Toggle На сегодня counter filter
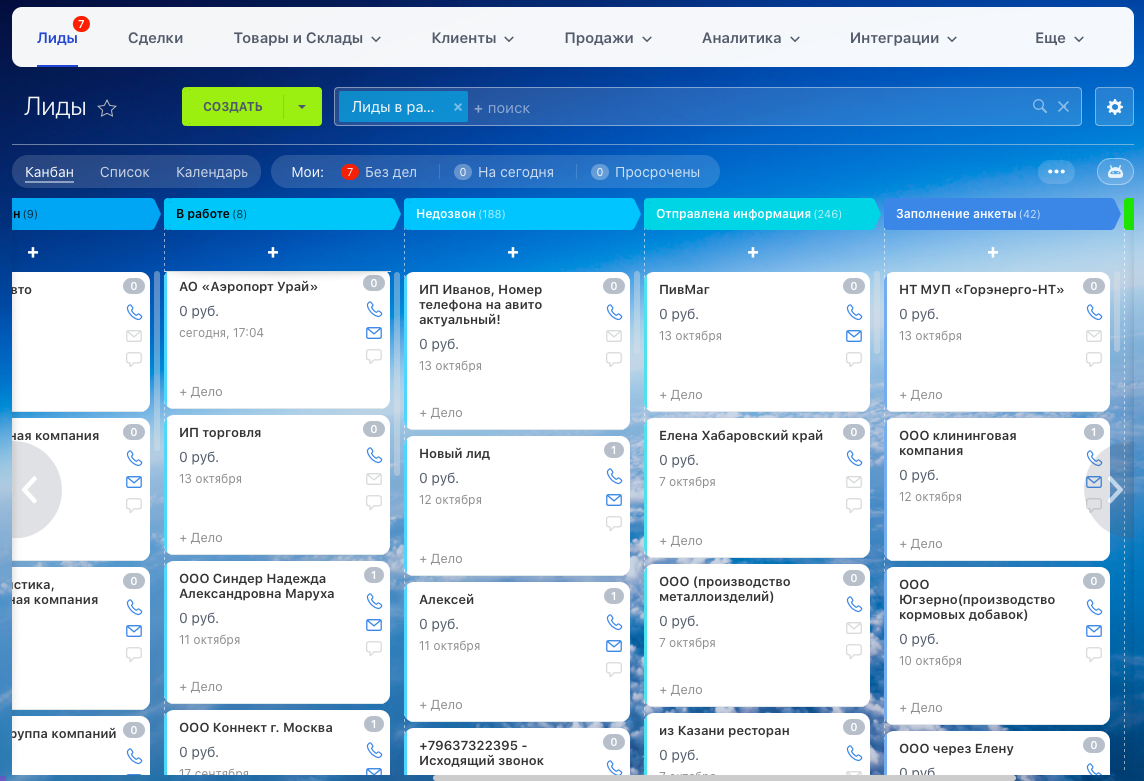This screenshot has height=781, width=1144. pyautogui.click(x=504, y=172)
